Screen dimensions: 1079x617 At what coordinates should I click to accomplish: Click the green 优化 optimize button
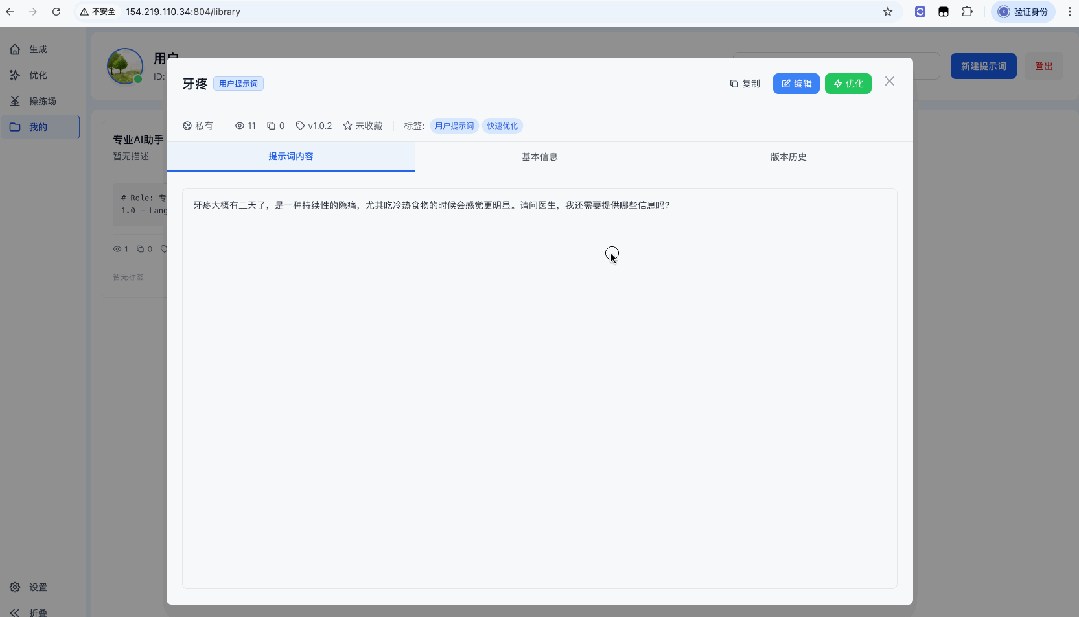click(x=848, y=83)
